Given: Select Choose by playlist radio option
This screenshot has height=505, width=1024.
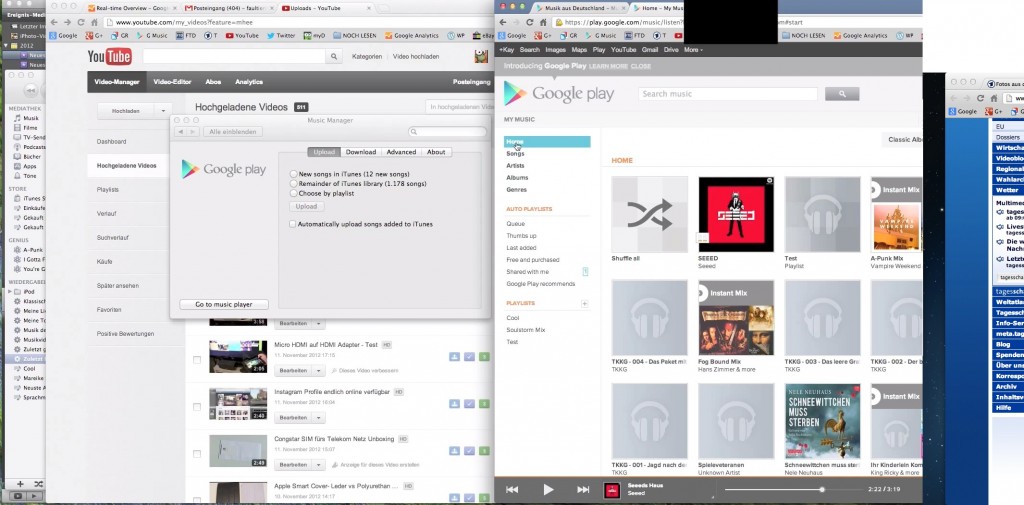Looking at the screenshot, I should (x=294, y=193).
